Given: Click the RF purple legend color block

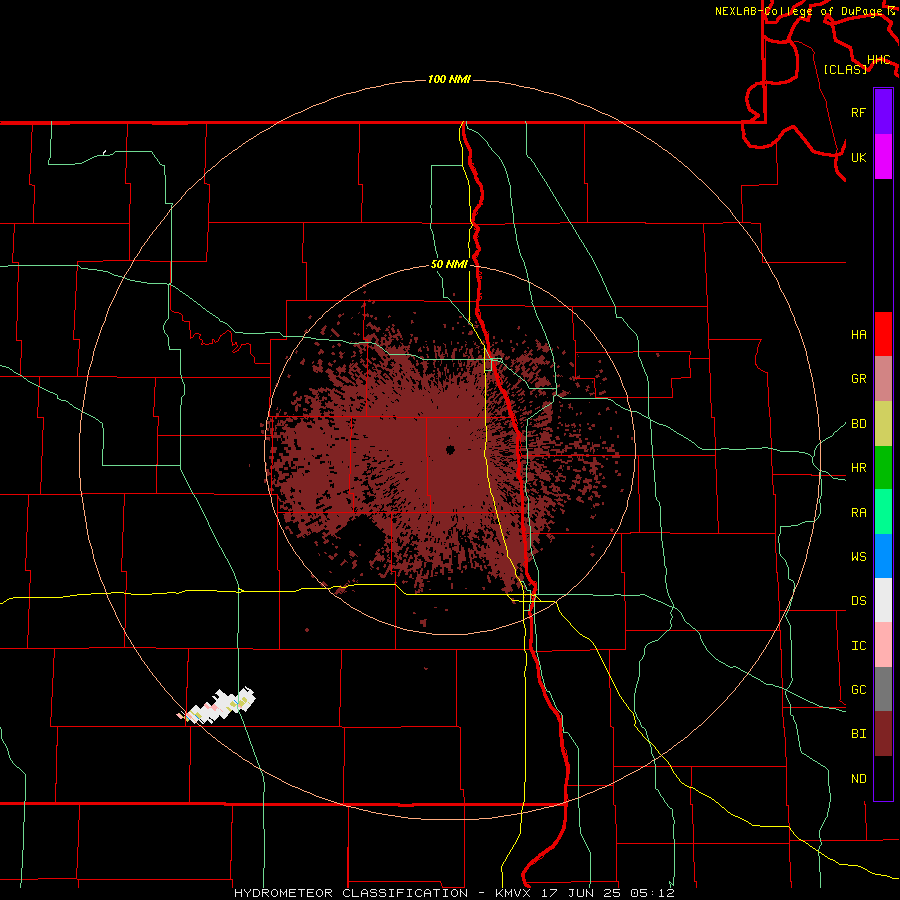Looking at the screenshot, I should coord(883,112).
